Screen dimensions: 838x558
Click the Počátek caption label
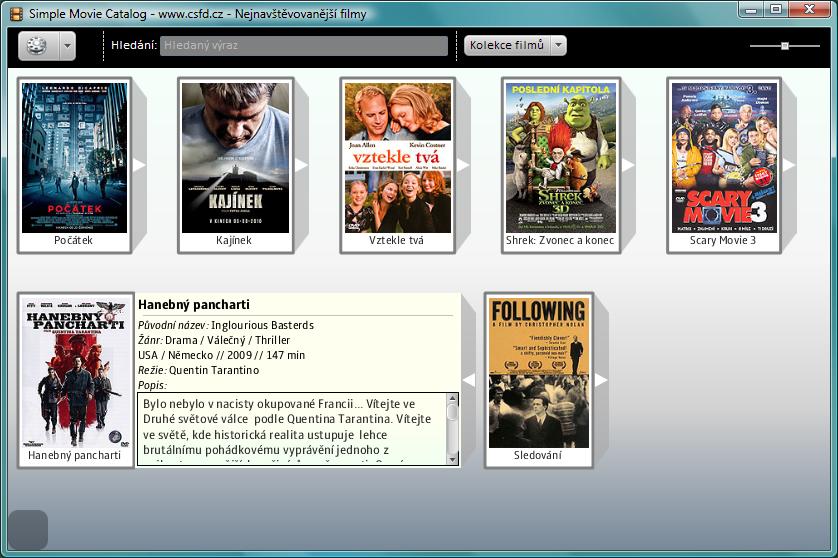pos(73,241)
